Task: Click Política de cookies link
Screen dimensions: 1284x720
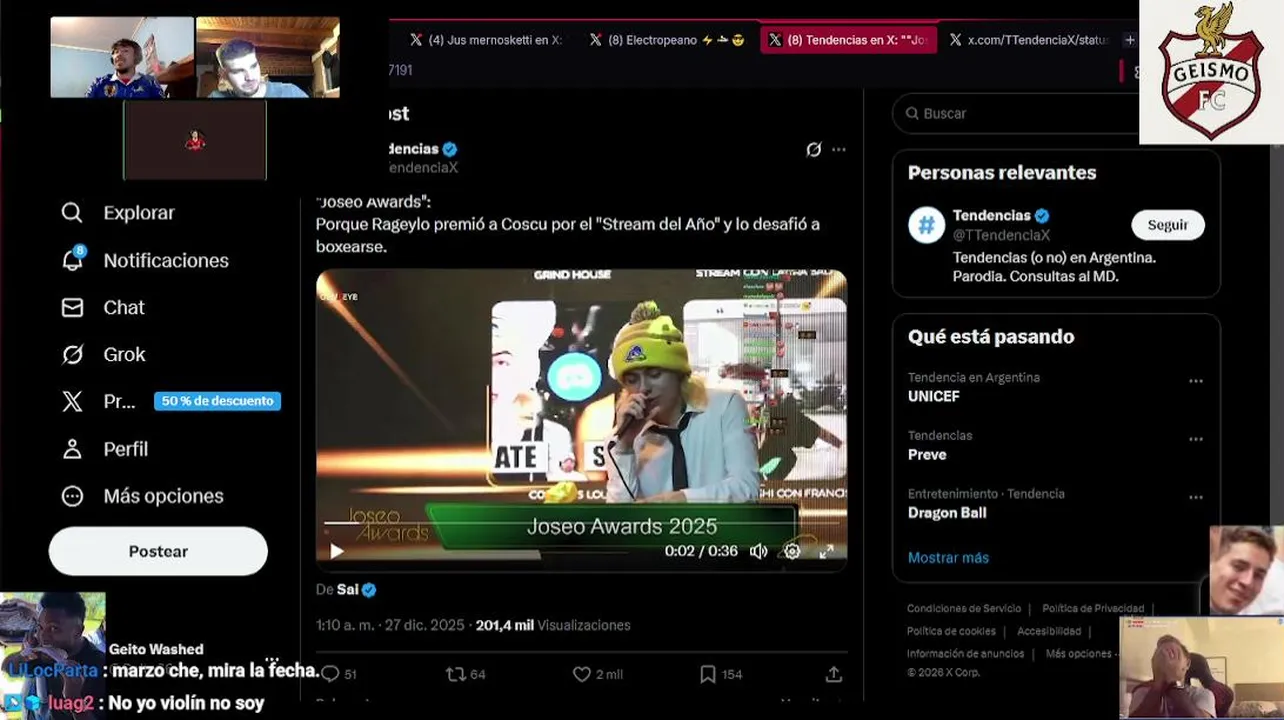Action: click(x=951, y=631)
